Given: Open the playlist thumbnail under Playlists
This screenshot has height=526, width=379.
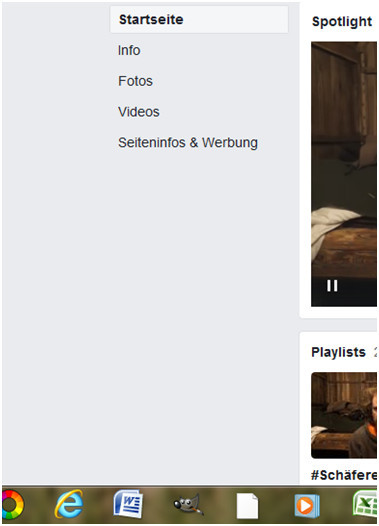Looking at the screenshot, I should pos(344,415).
